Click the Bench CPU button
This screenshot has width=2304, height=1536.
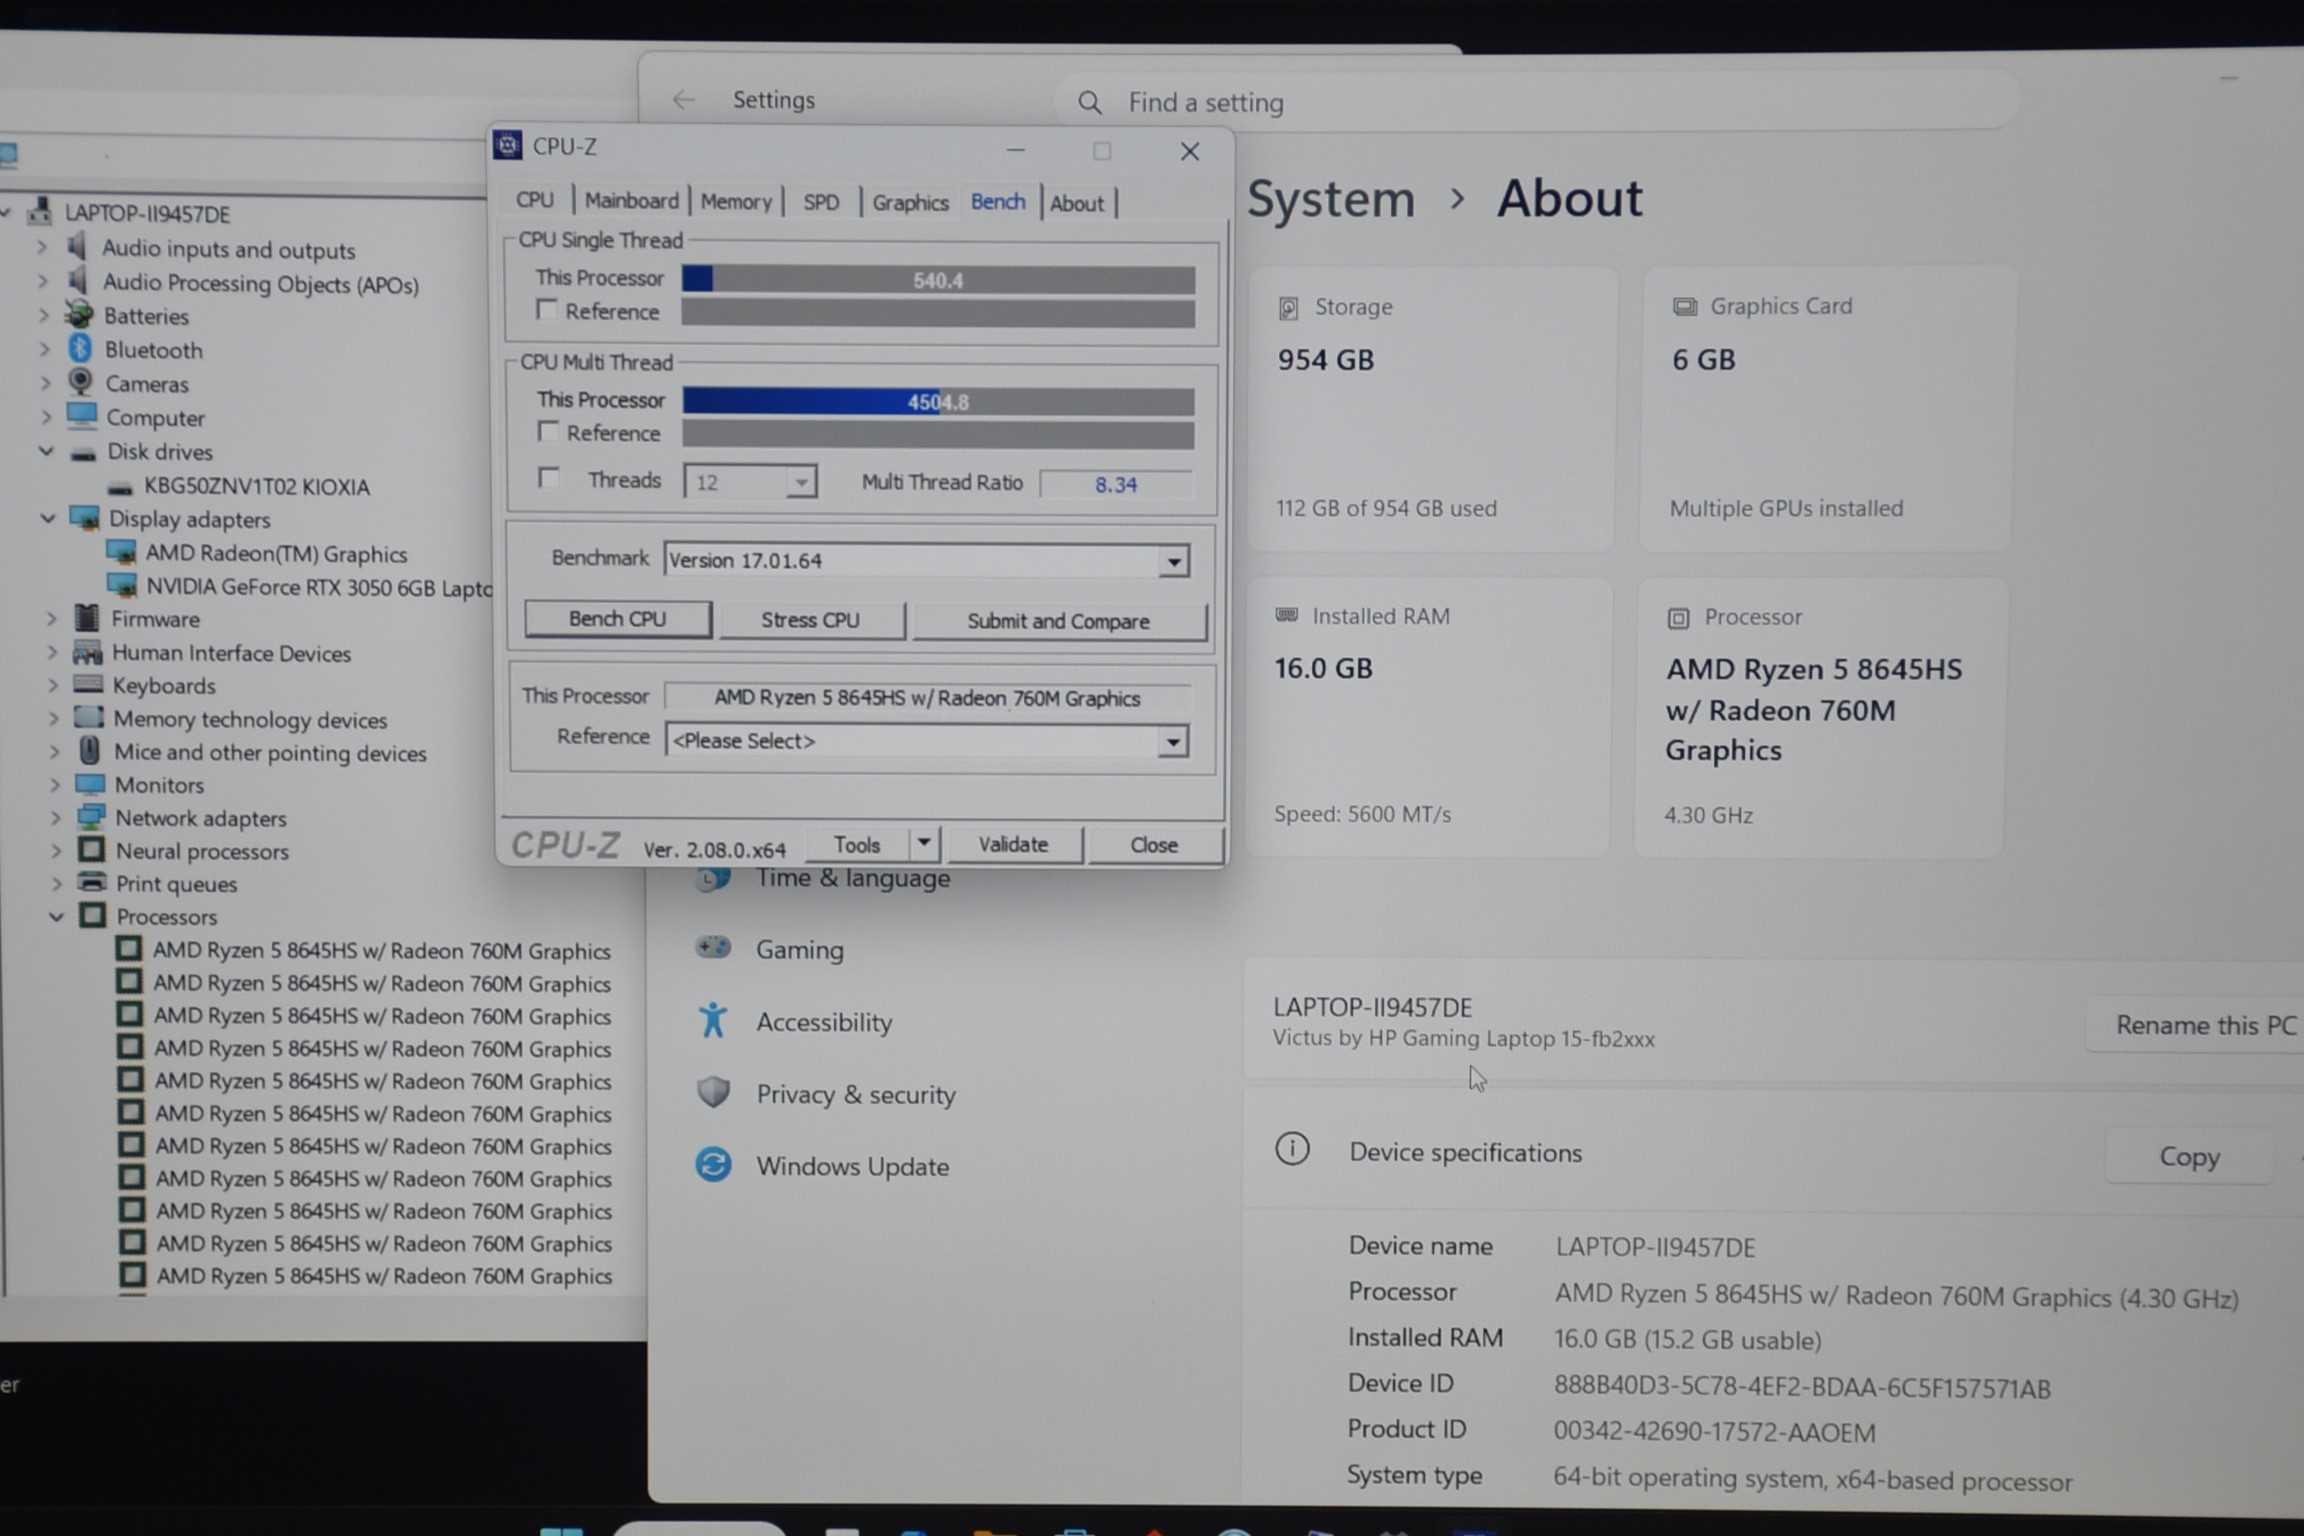click(x=617, y=619)
